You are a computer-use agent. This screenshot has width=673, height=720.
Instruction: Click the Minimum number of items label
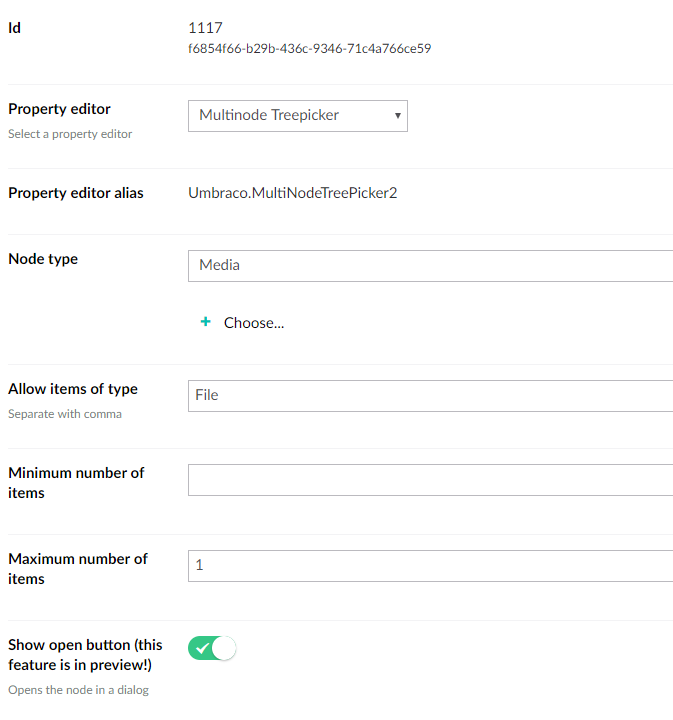(76, 482)
